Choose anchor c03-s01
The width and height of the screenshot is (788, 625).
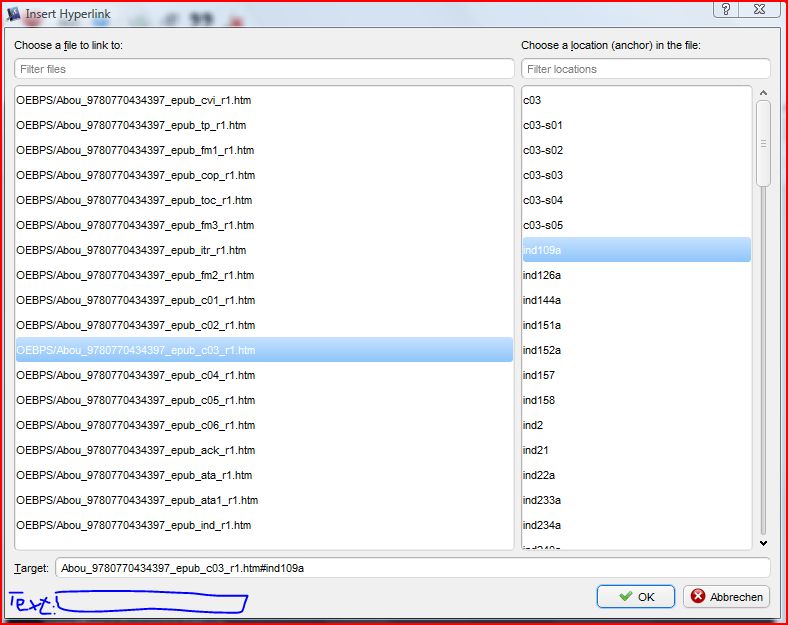coord(637,125)
